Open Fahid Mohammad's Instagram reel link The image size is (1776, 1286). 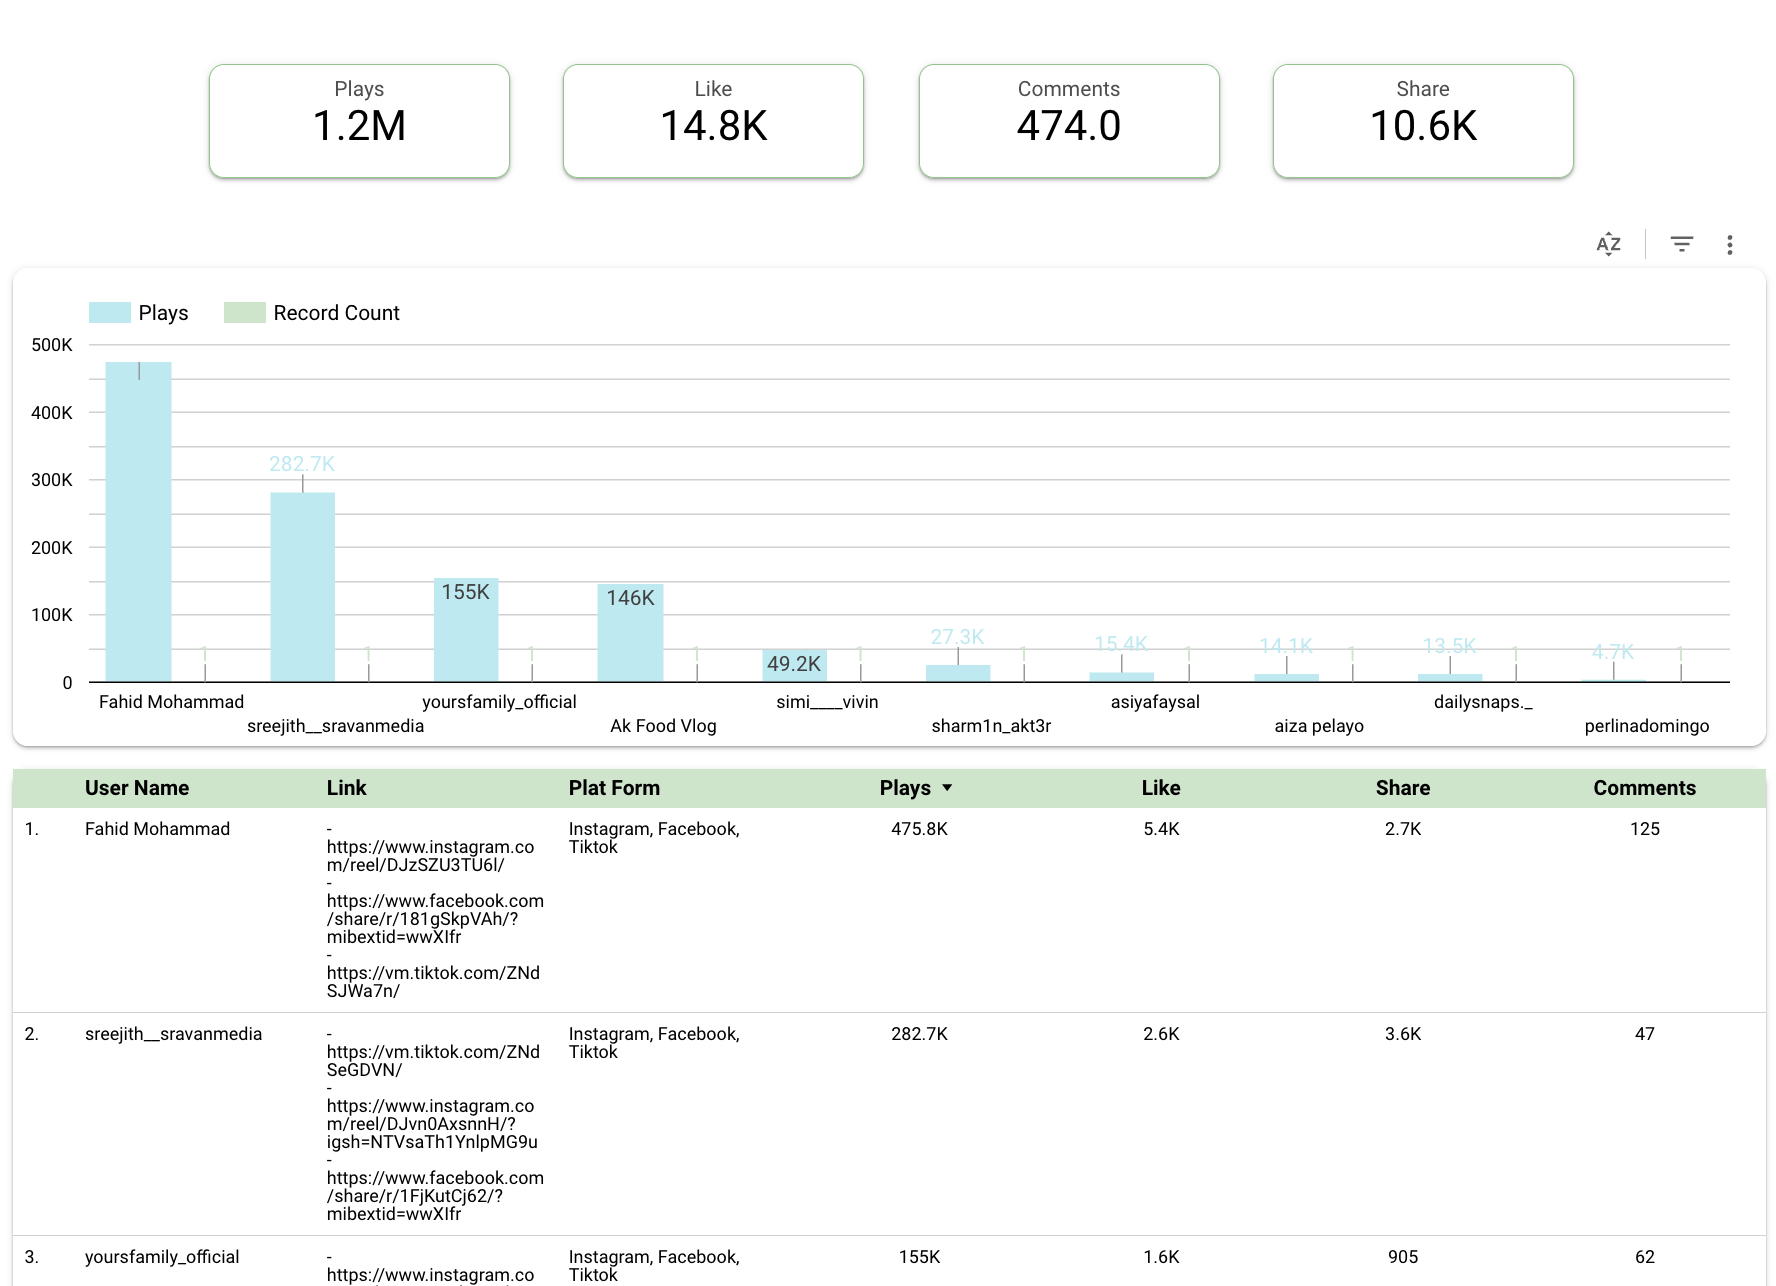click(x=430, y=856)
